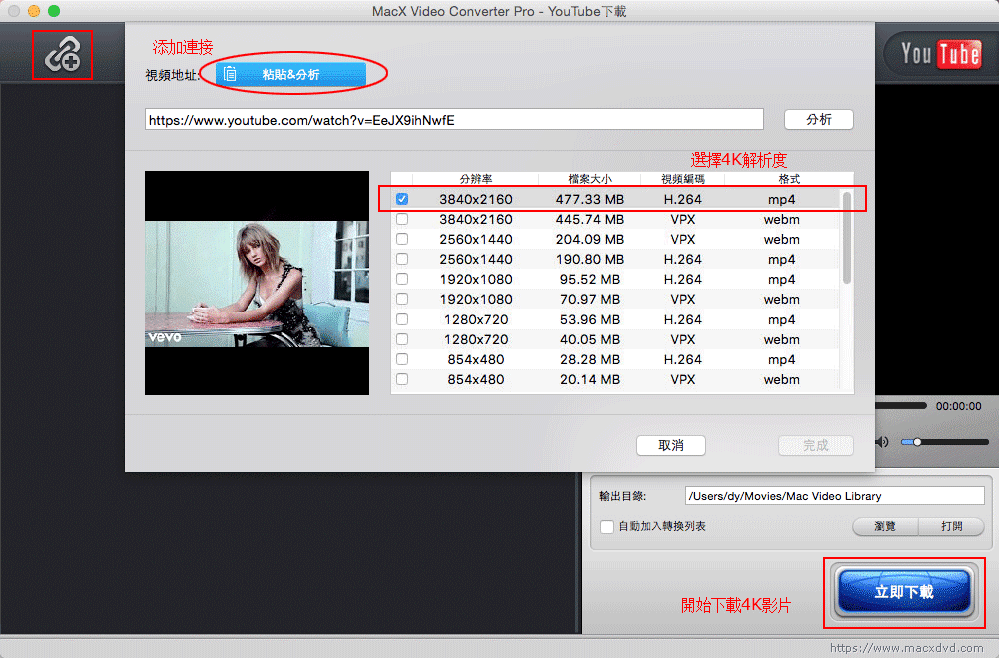Check the 1280x720 VPX webm option
Image resolution: width=999 pixels, height=658 pixels.
point(402,339)
